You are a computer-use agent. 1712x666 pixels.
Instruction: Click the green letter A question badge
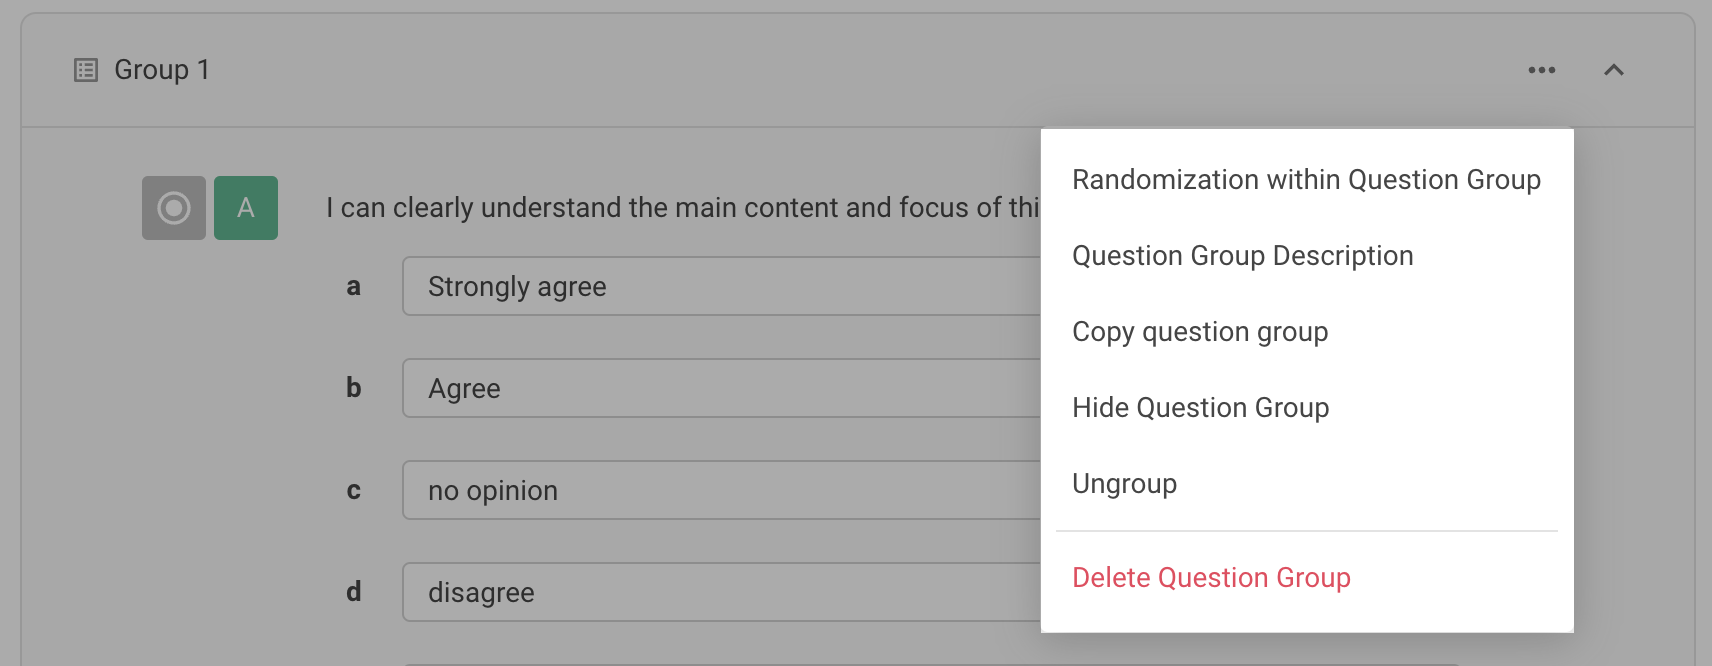(x=244, y=207)
